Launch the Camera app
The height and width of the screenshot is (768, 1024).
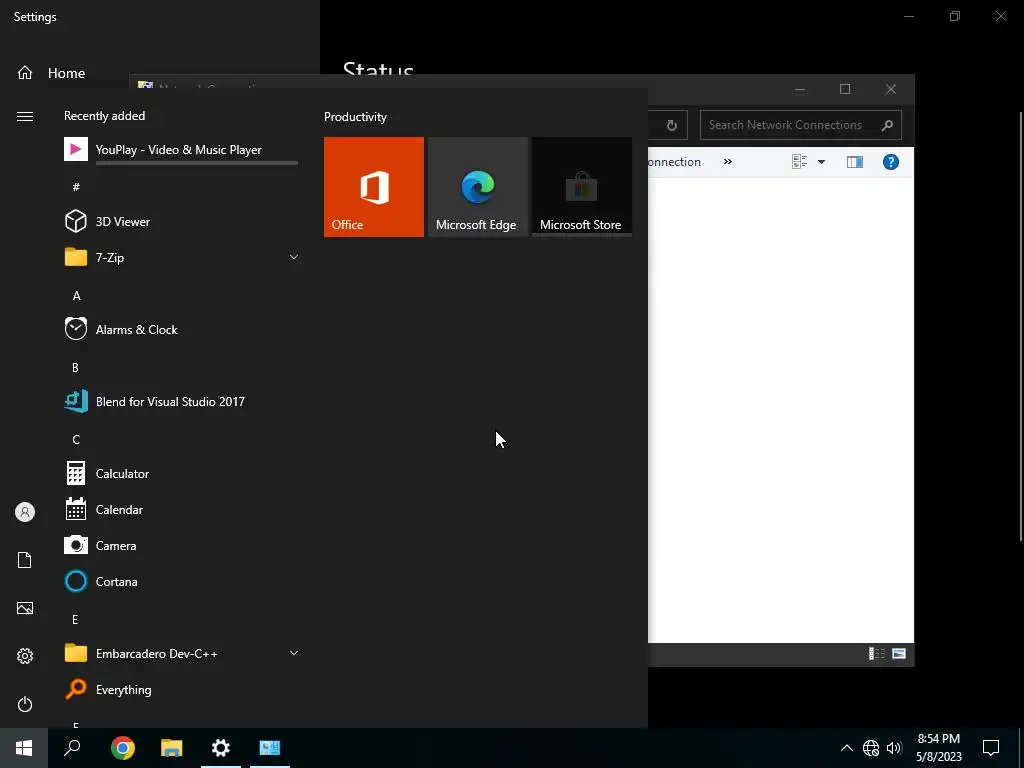181,545
